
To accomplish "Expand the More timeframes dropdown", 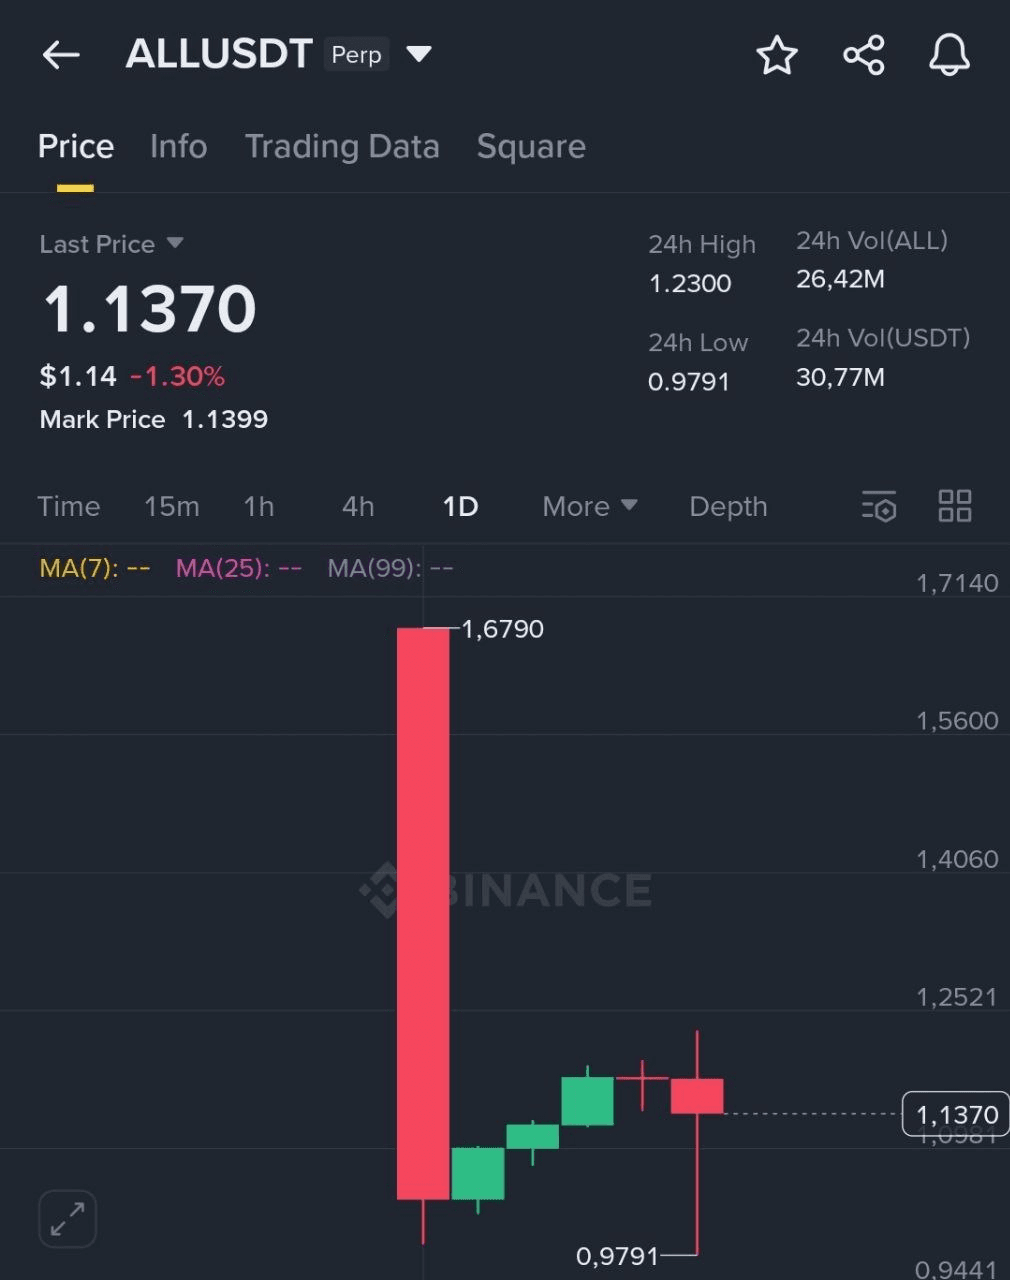I will pos(590,506).
